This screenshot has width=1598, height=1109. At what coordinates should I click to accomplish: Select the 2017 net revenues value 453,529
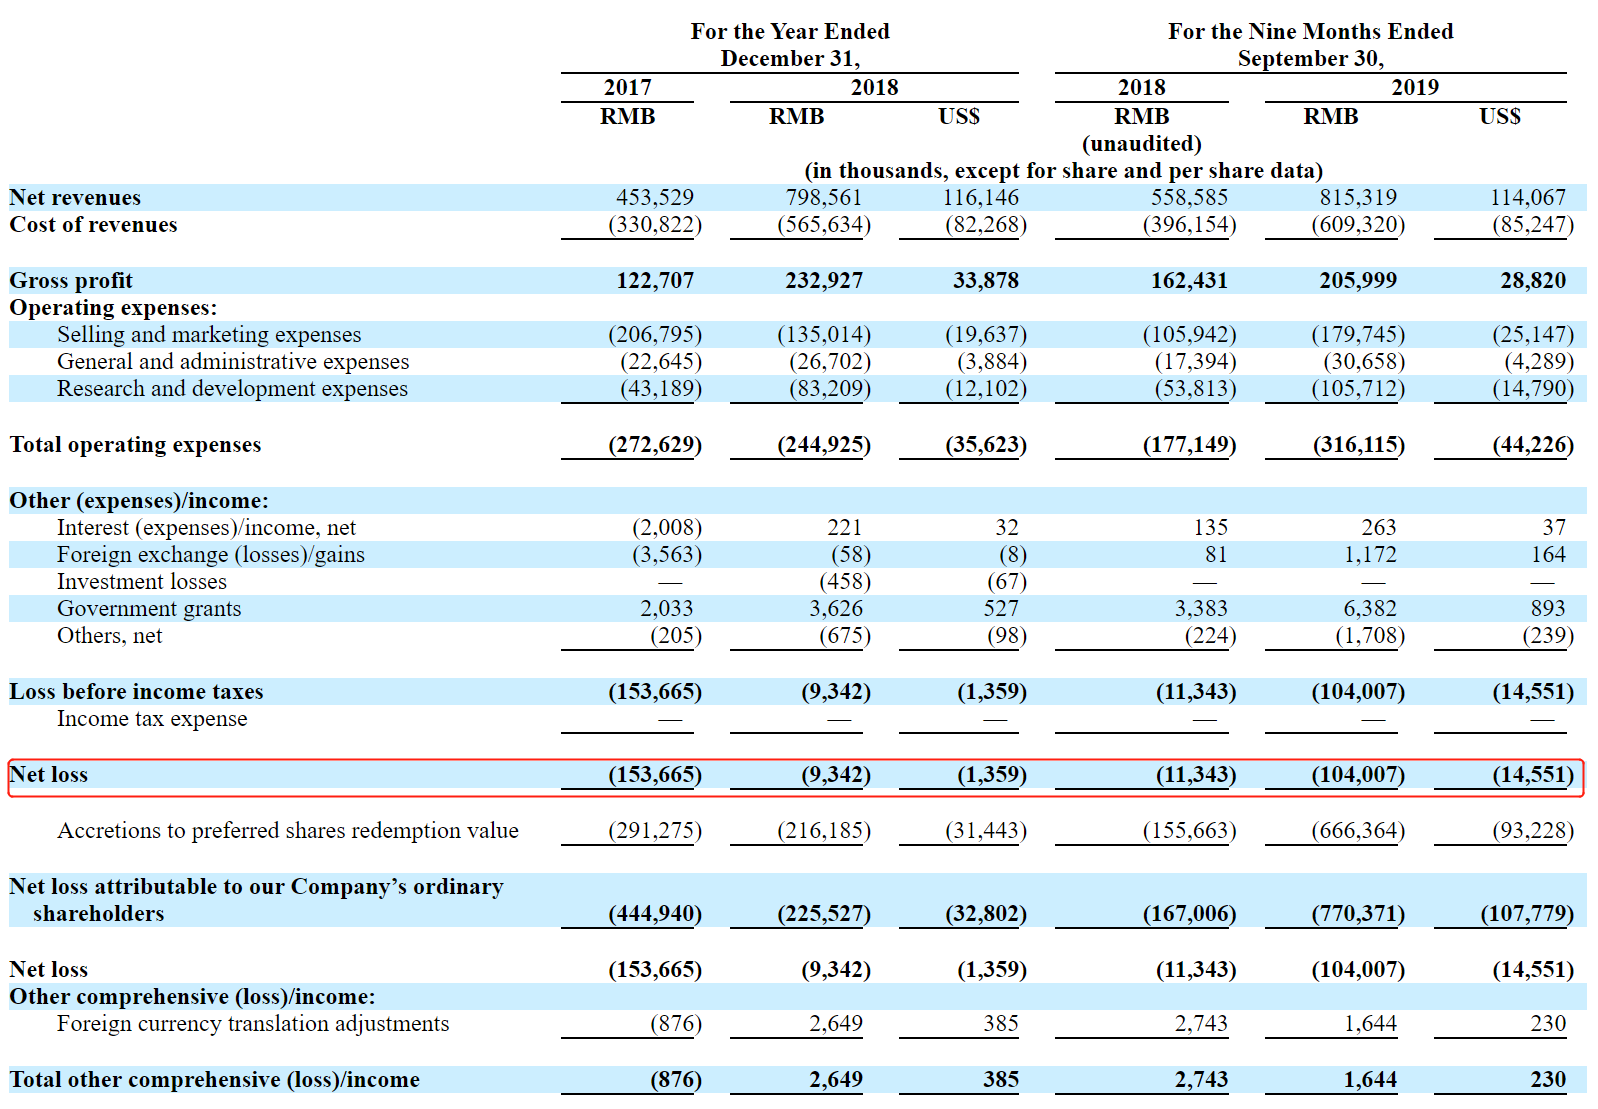click(654, 198)
